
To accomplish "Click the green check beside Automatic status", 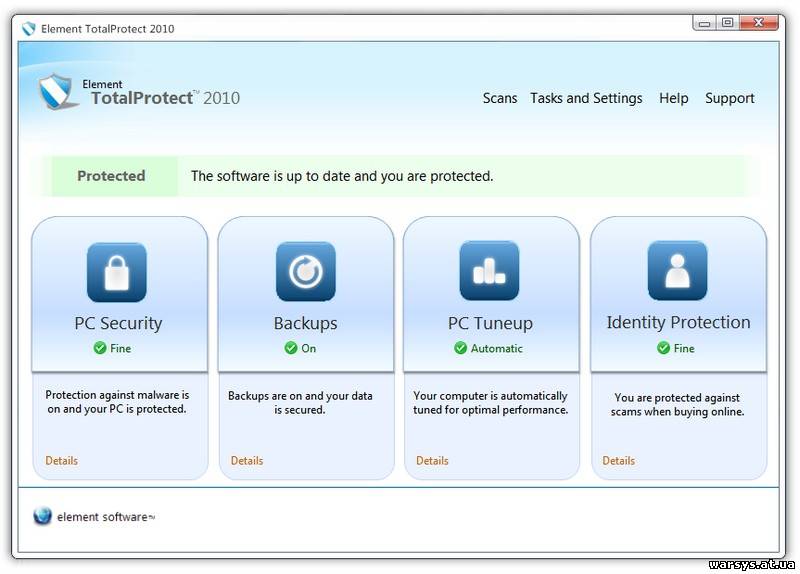I will (460, 348).
